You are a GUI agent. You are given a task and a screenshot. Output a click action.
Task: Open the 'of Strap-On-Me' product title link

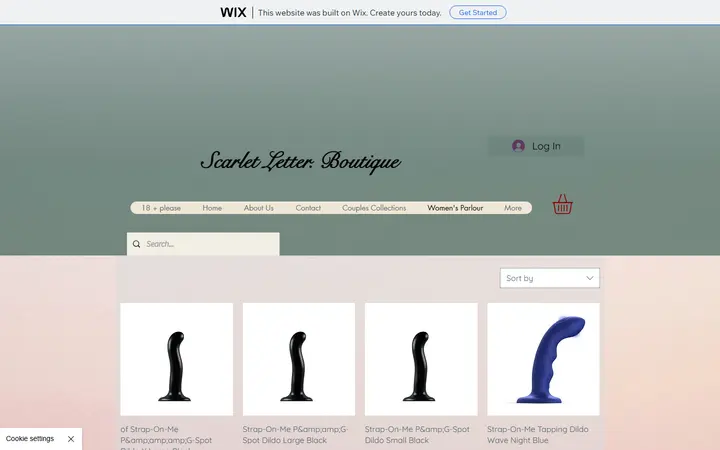point(166,438)
